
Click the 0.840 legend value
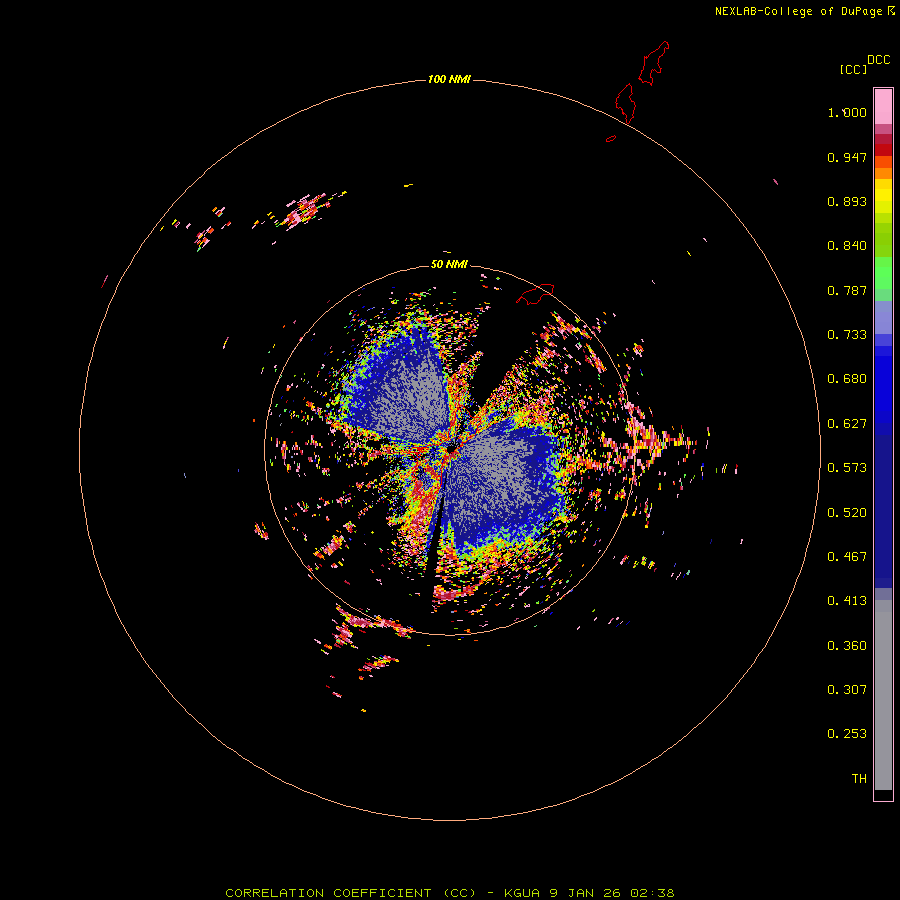pyautogui.click(x=847, y=246)
